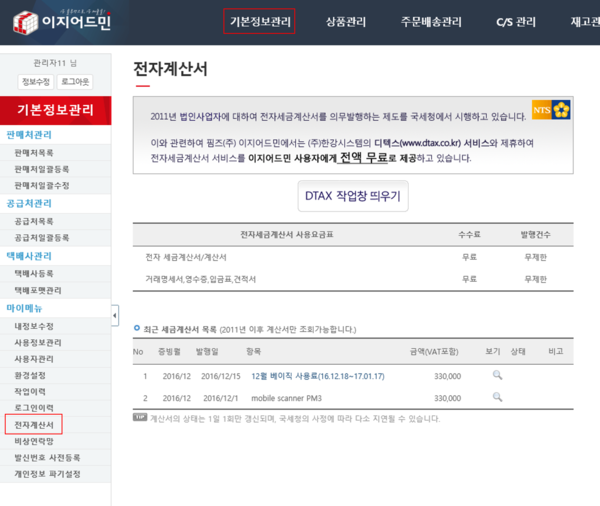Open 12월 베이직 사용료 invoice link
The image size is (600, 506).
pos(318,376)
